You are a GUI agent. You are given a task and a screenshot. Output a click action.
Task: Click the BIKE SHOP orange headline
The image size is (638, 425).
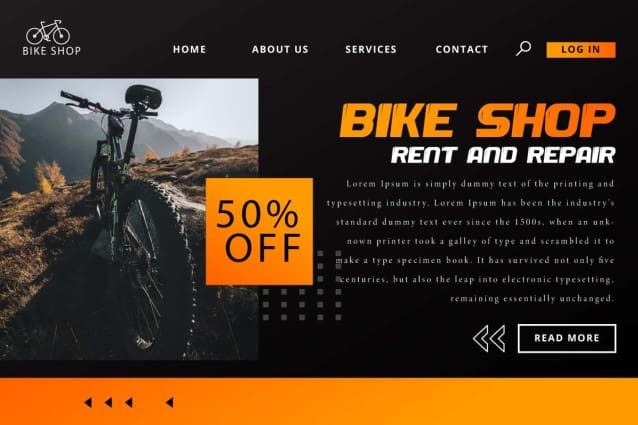tap(477, 120)
